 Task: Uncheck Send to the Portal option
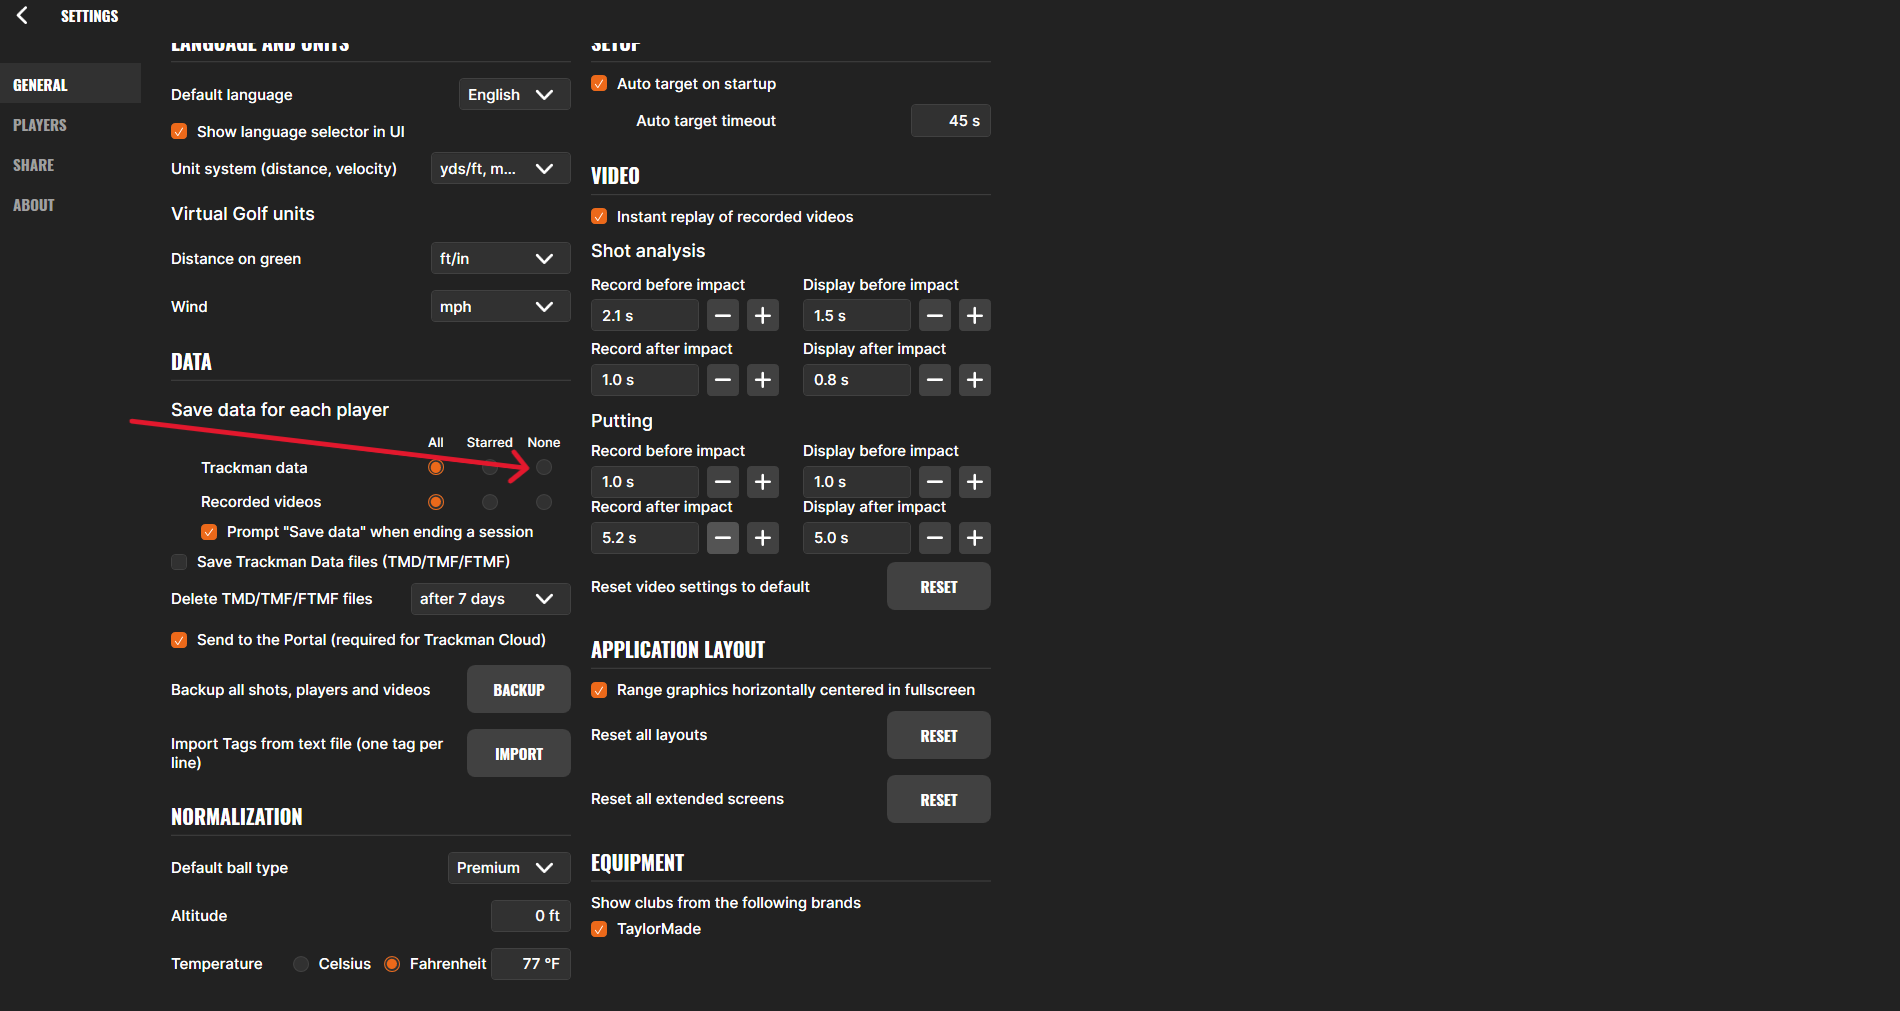[x=179, y=640]
